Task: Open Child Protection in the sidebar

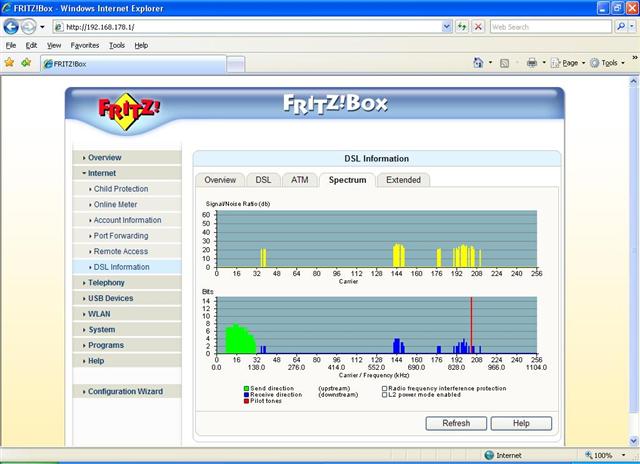Action: (127, 189)
